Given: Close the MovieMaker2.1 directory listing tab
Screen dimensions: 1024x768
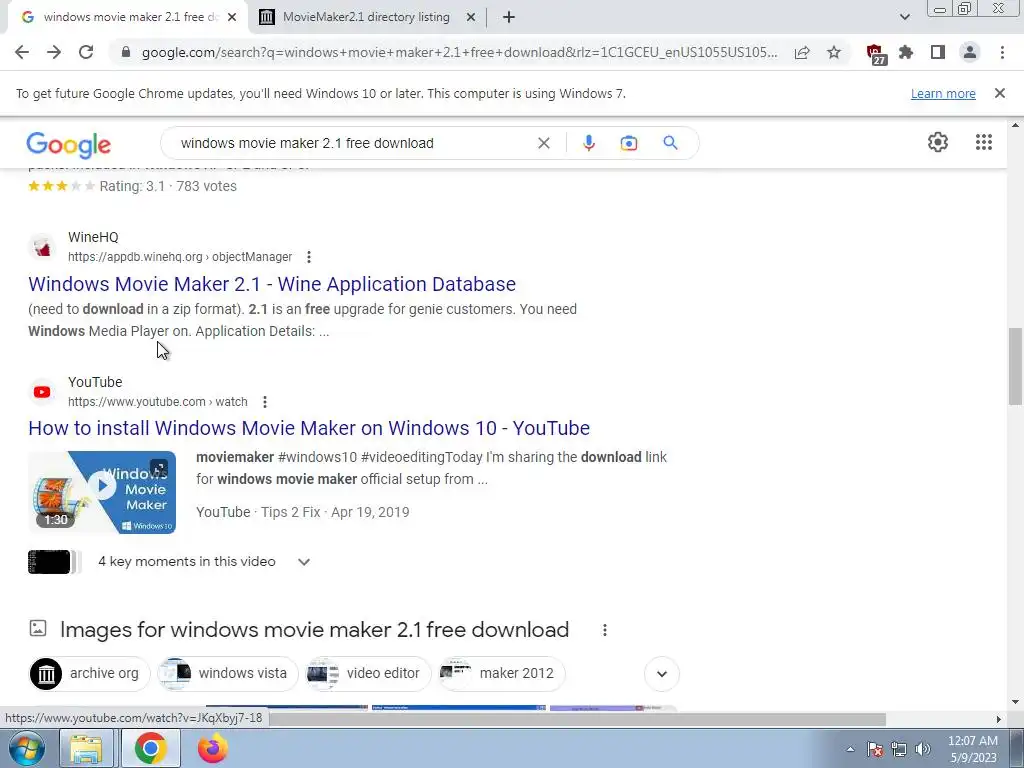Looking at the screenshot, I should pos(471,18).
